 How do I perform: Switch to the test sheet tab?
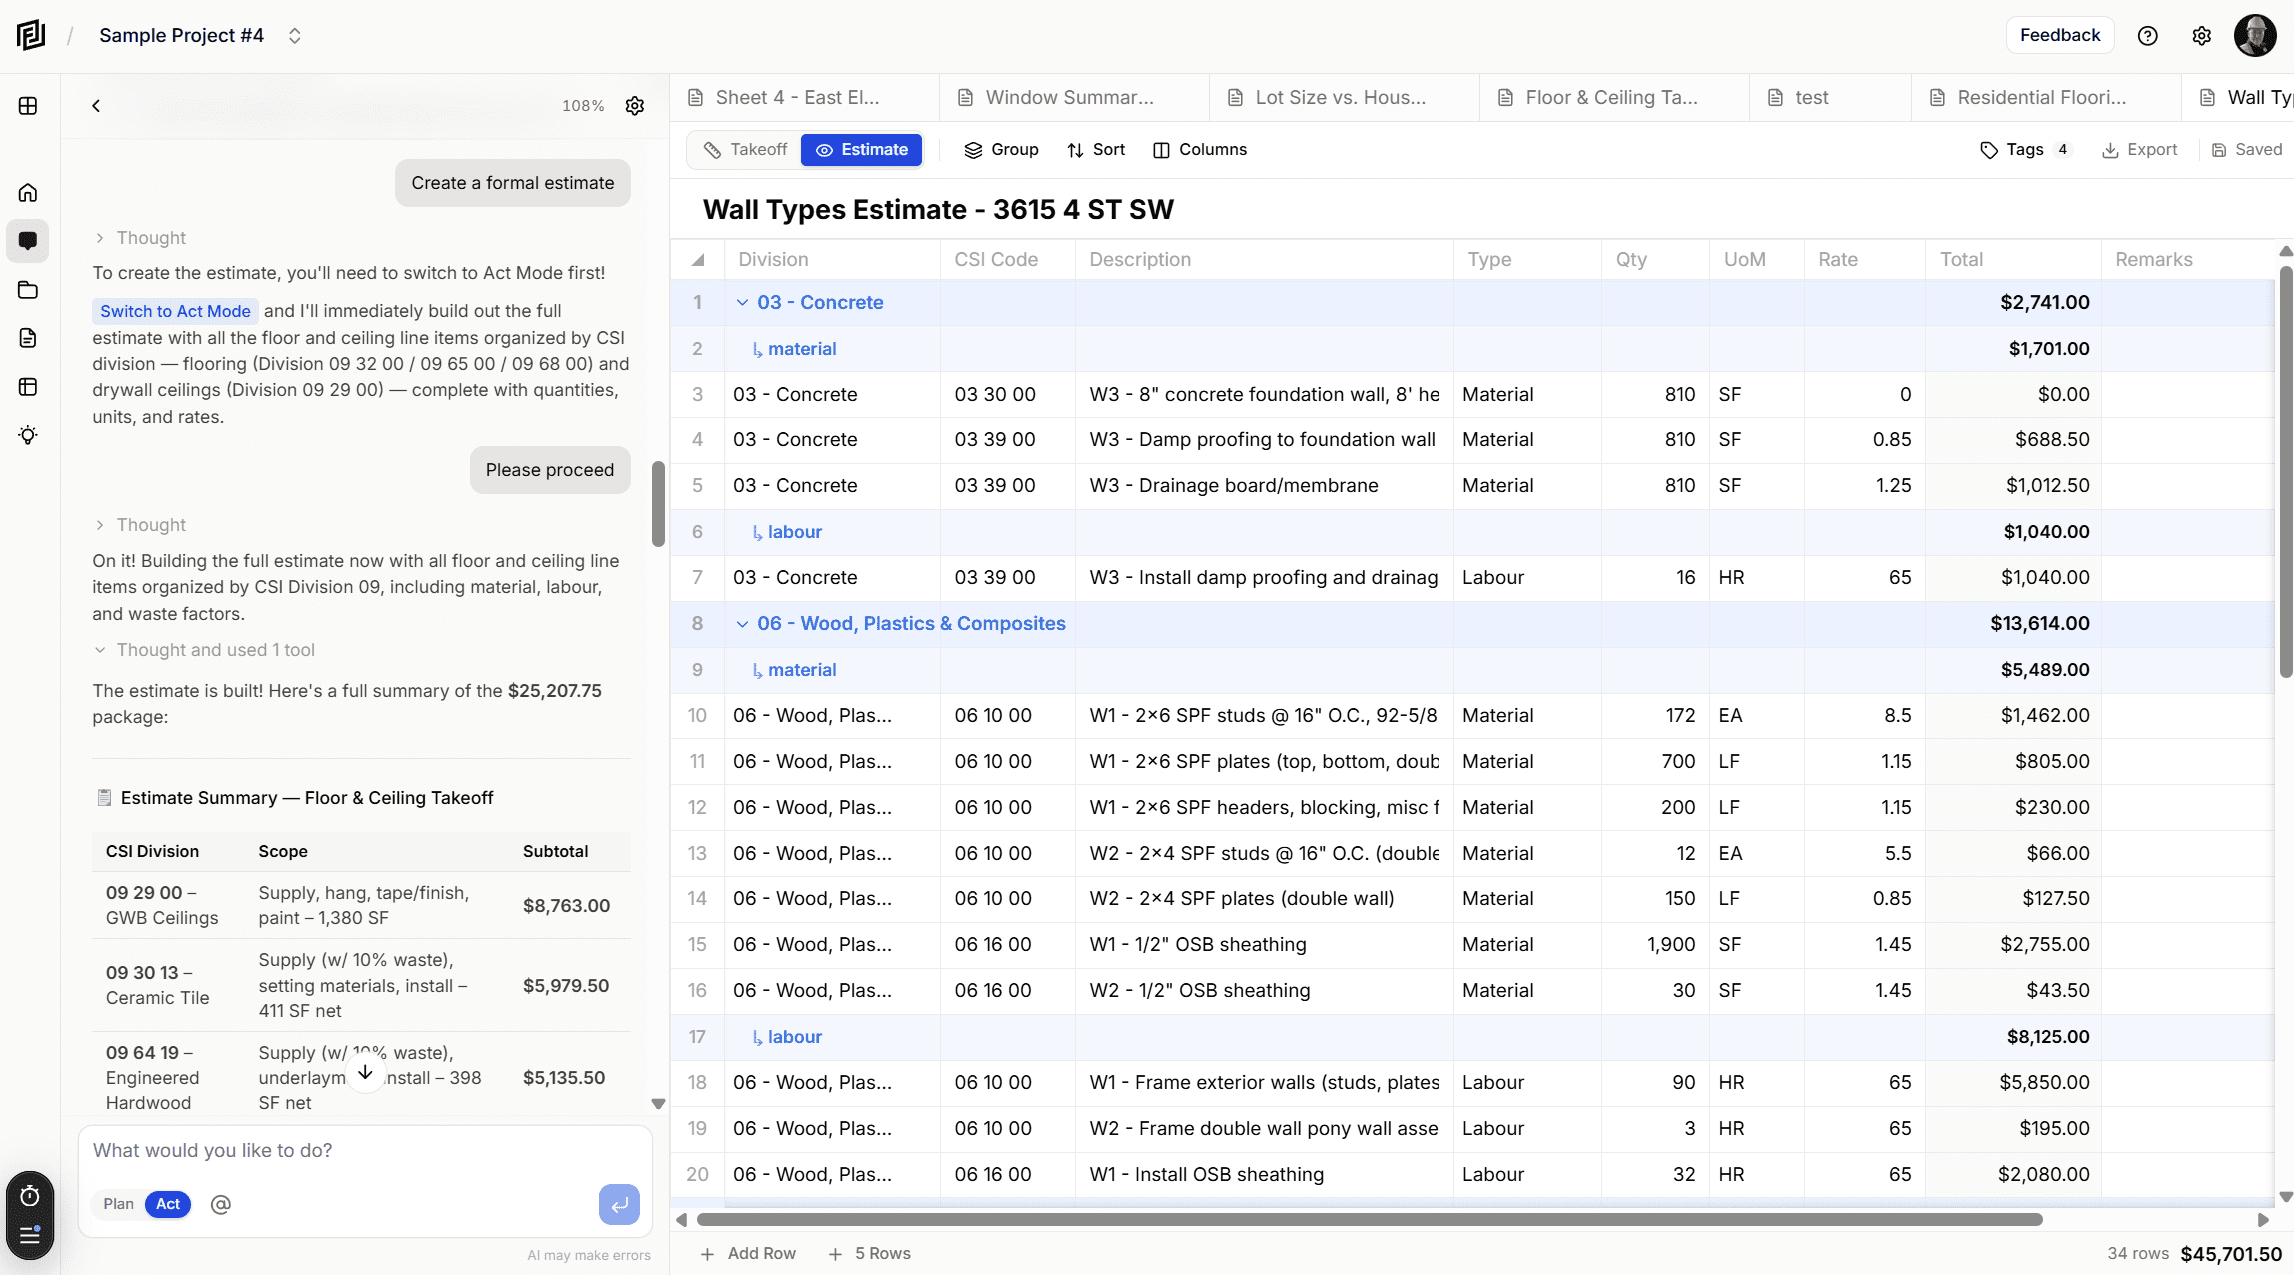(x=1810, y=97)
